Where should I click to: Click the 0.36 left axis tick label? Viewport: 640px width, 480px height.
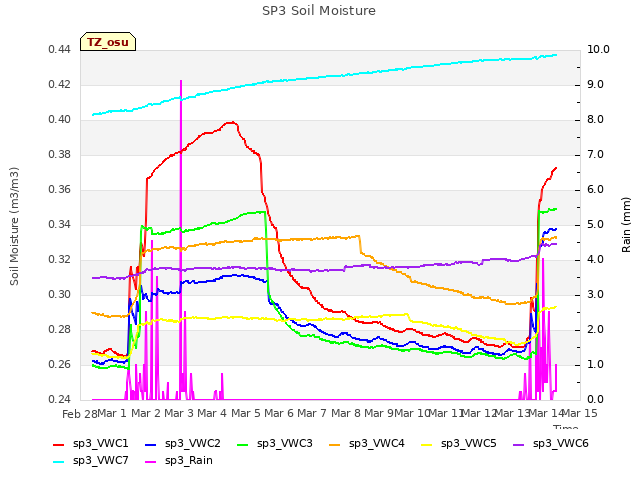[x=60, y=190]
